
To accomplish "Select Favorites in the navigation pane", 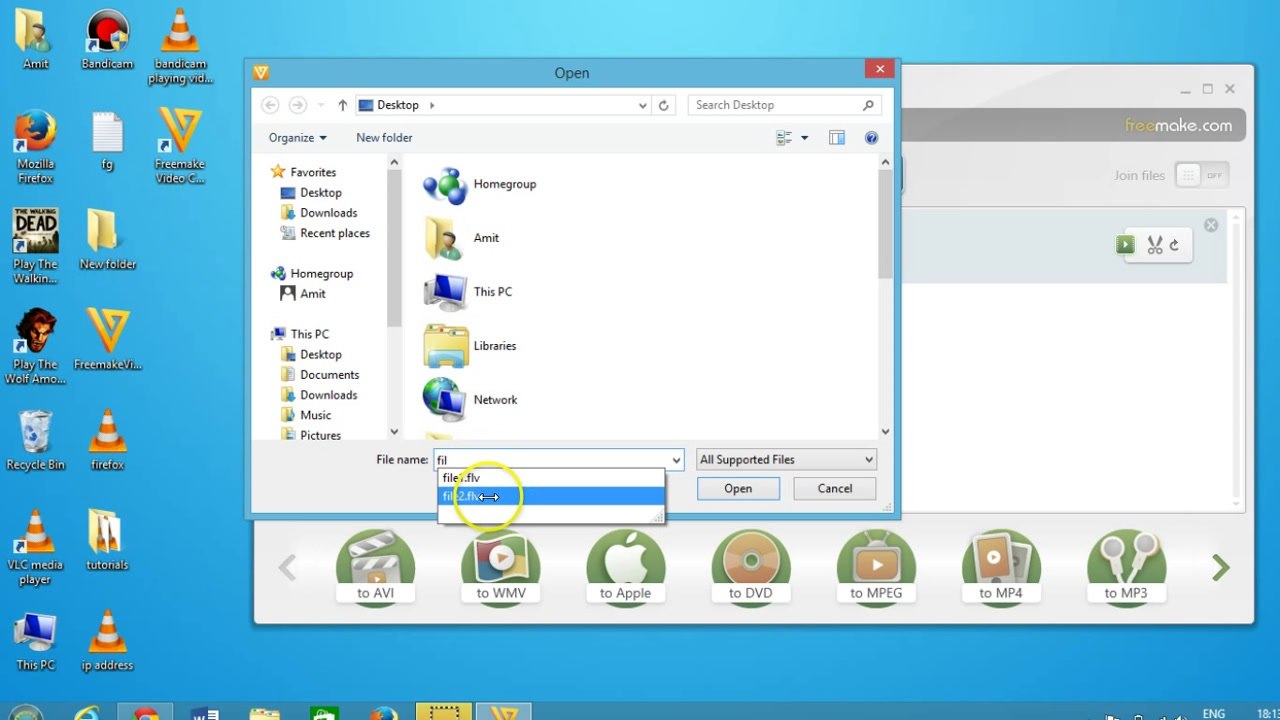I will (x=313, y=172).
